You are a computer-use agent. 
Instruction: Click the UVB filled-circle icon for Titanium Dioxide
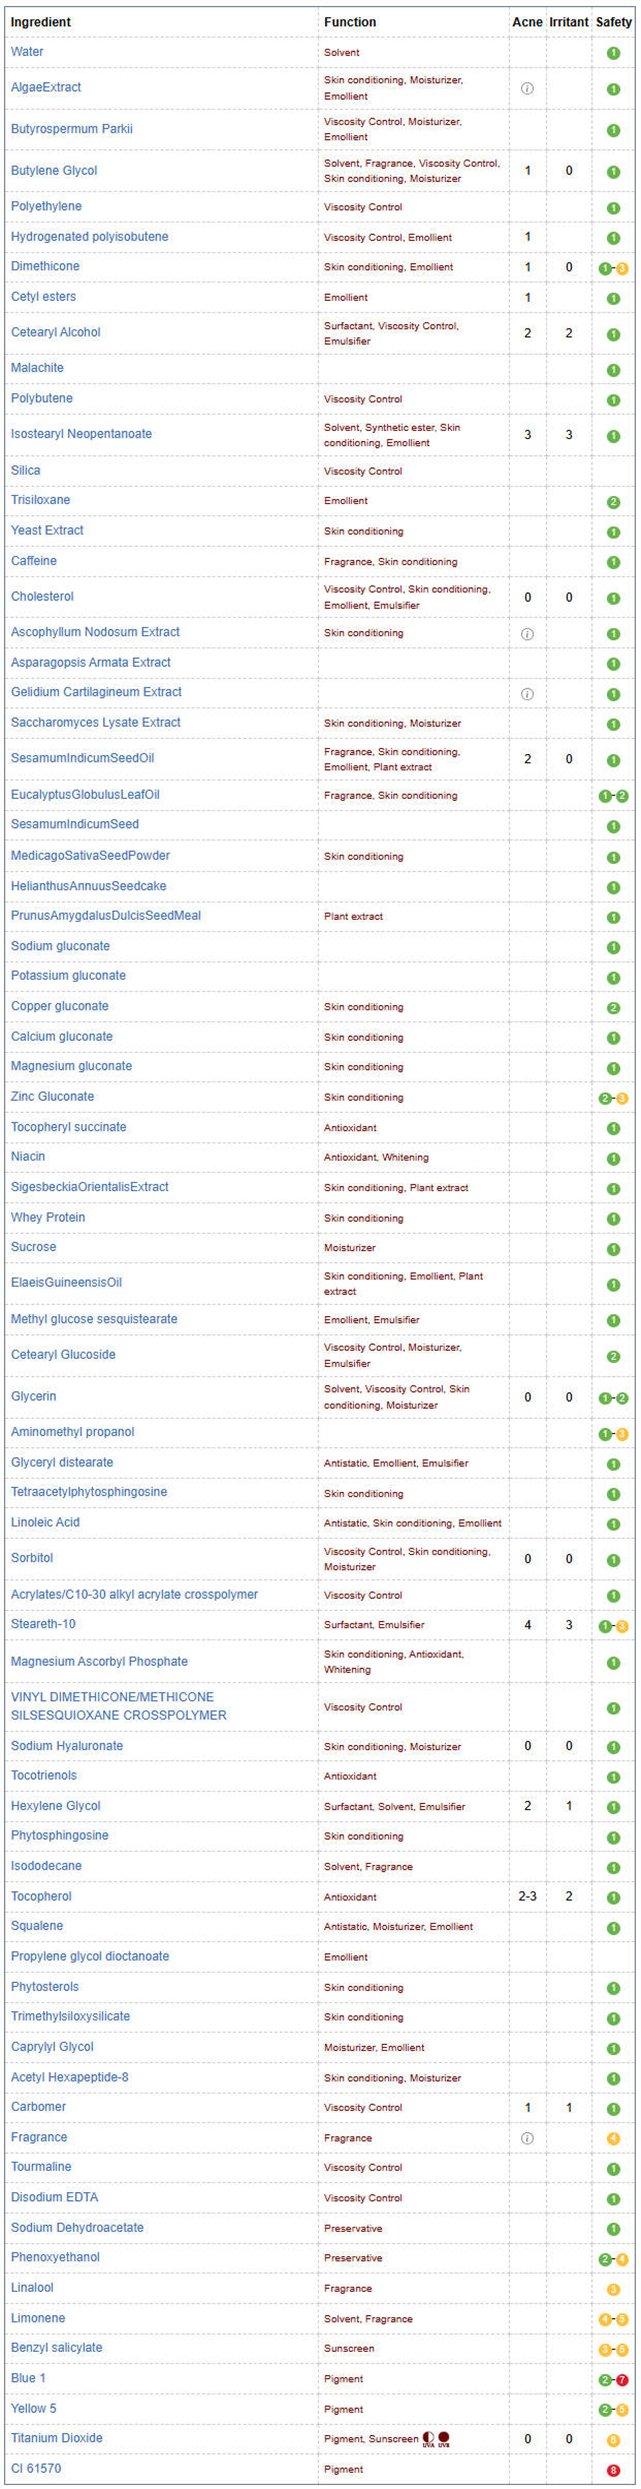(443, 2439)
